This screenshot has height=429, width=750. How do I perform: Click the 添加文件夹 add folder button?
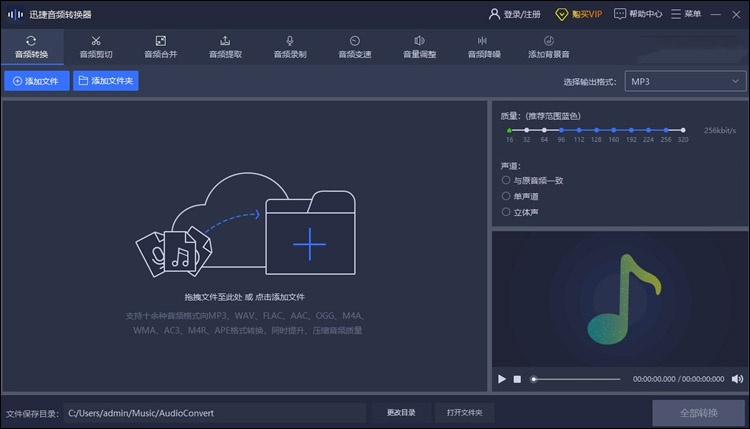coord(106,81)
